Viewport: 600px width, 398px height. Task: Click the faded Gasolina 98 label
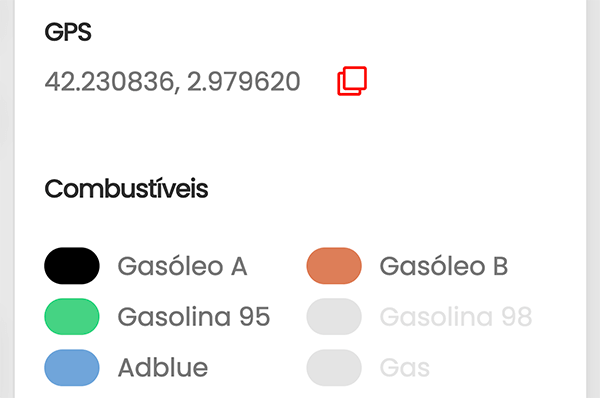(456, 317)
